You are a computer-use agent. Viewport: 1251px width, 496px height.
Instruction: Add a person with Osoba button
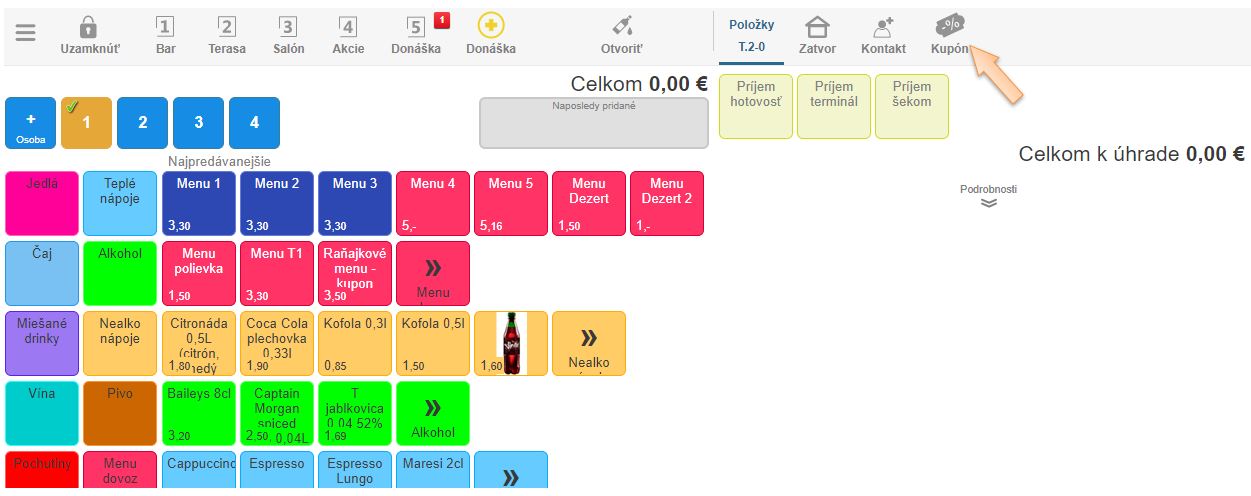coord(30,123)
